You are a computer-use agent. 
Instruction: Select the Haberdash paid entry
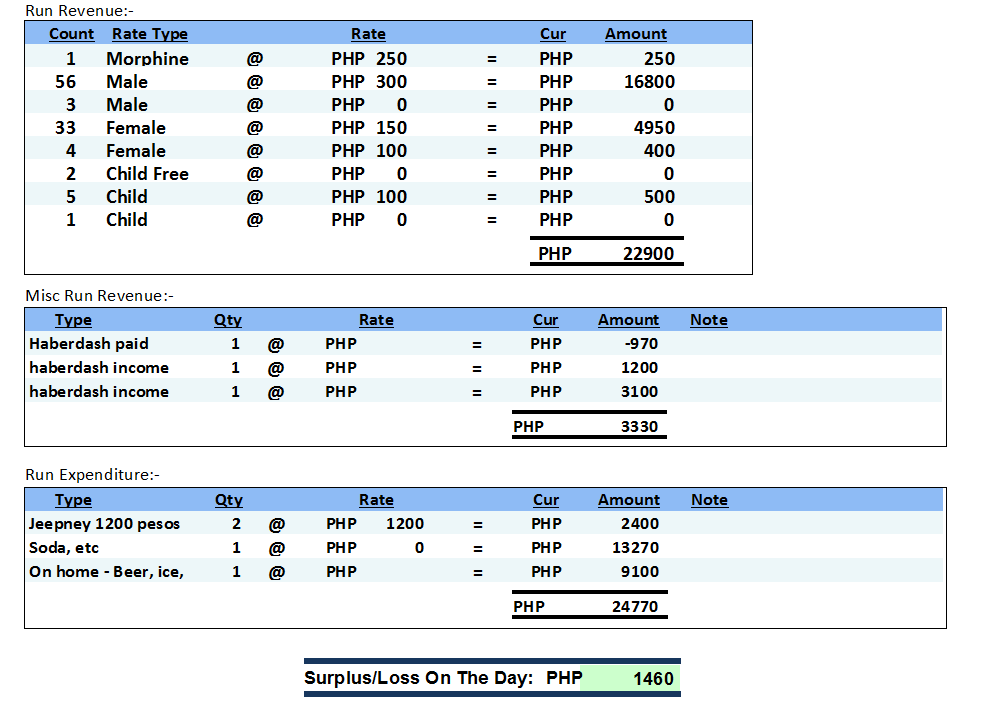point(89,344)
